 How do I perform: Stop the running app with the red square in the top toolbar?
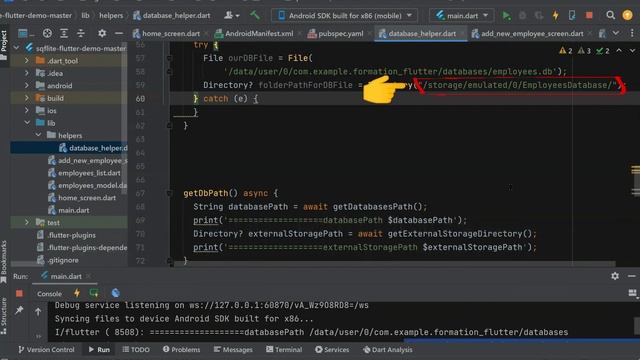(x=589, y=16)
